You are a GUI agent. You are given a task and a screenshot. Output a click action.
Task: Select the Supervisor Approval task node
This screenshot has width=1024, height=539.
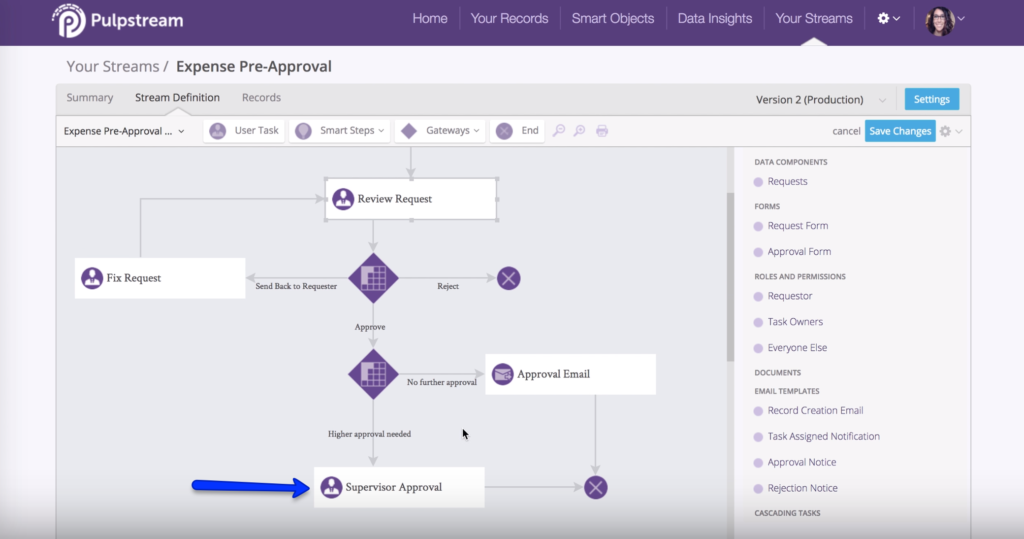pyautogui.click(x=399, y=487)
